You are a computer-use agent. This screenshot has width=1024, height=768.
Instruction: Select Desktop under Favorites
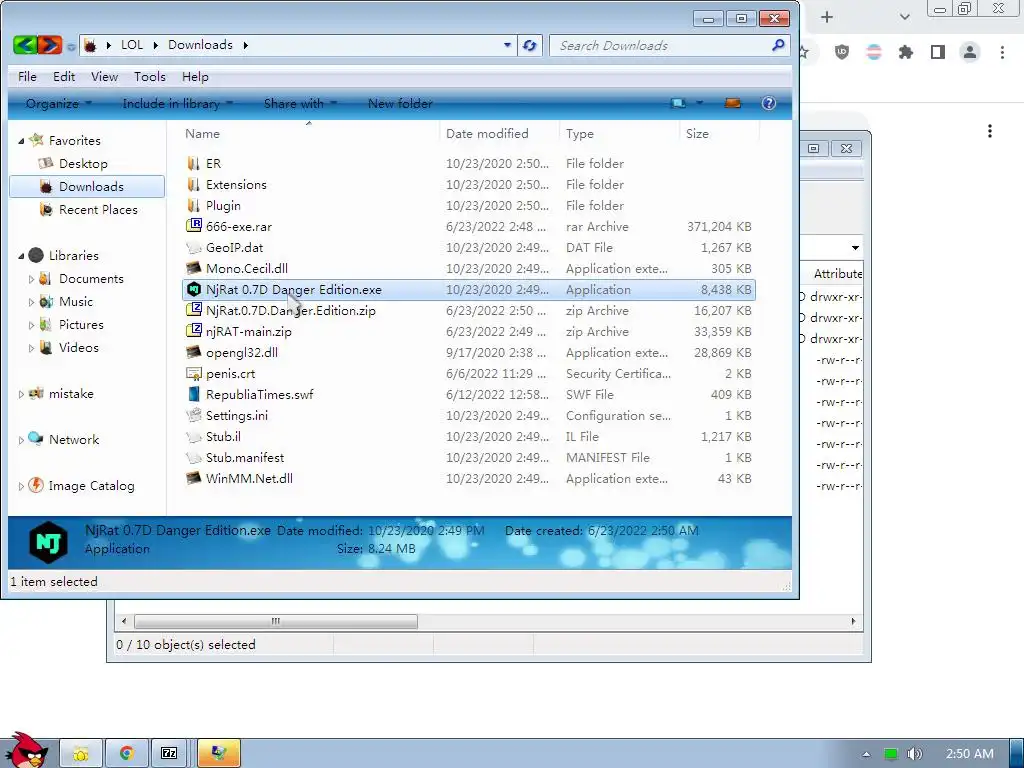click(x=83, y=164)
